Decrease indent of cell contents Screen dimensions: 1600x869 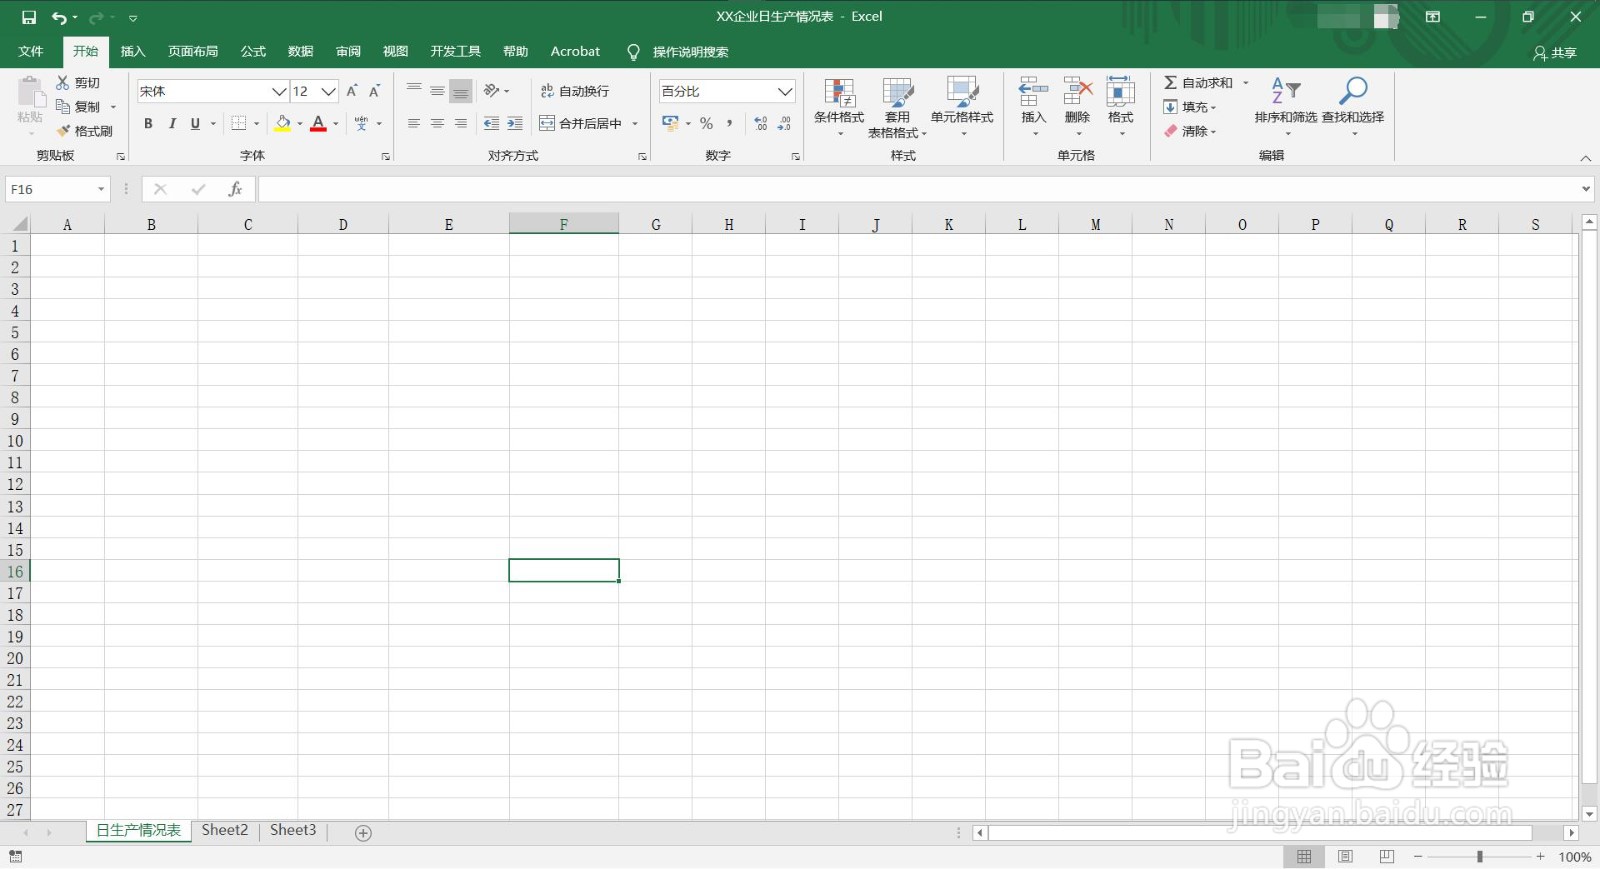(491, 123)
